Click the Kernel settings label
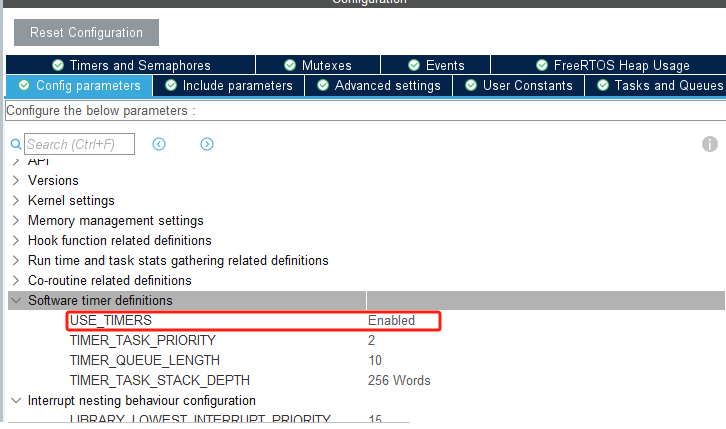Screen dimensions: 726x429 tap(71, 200)
